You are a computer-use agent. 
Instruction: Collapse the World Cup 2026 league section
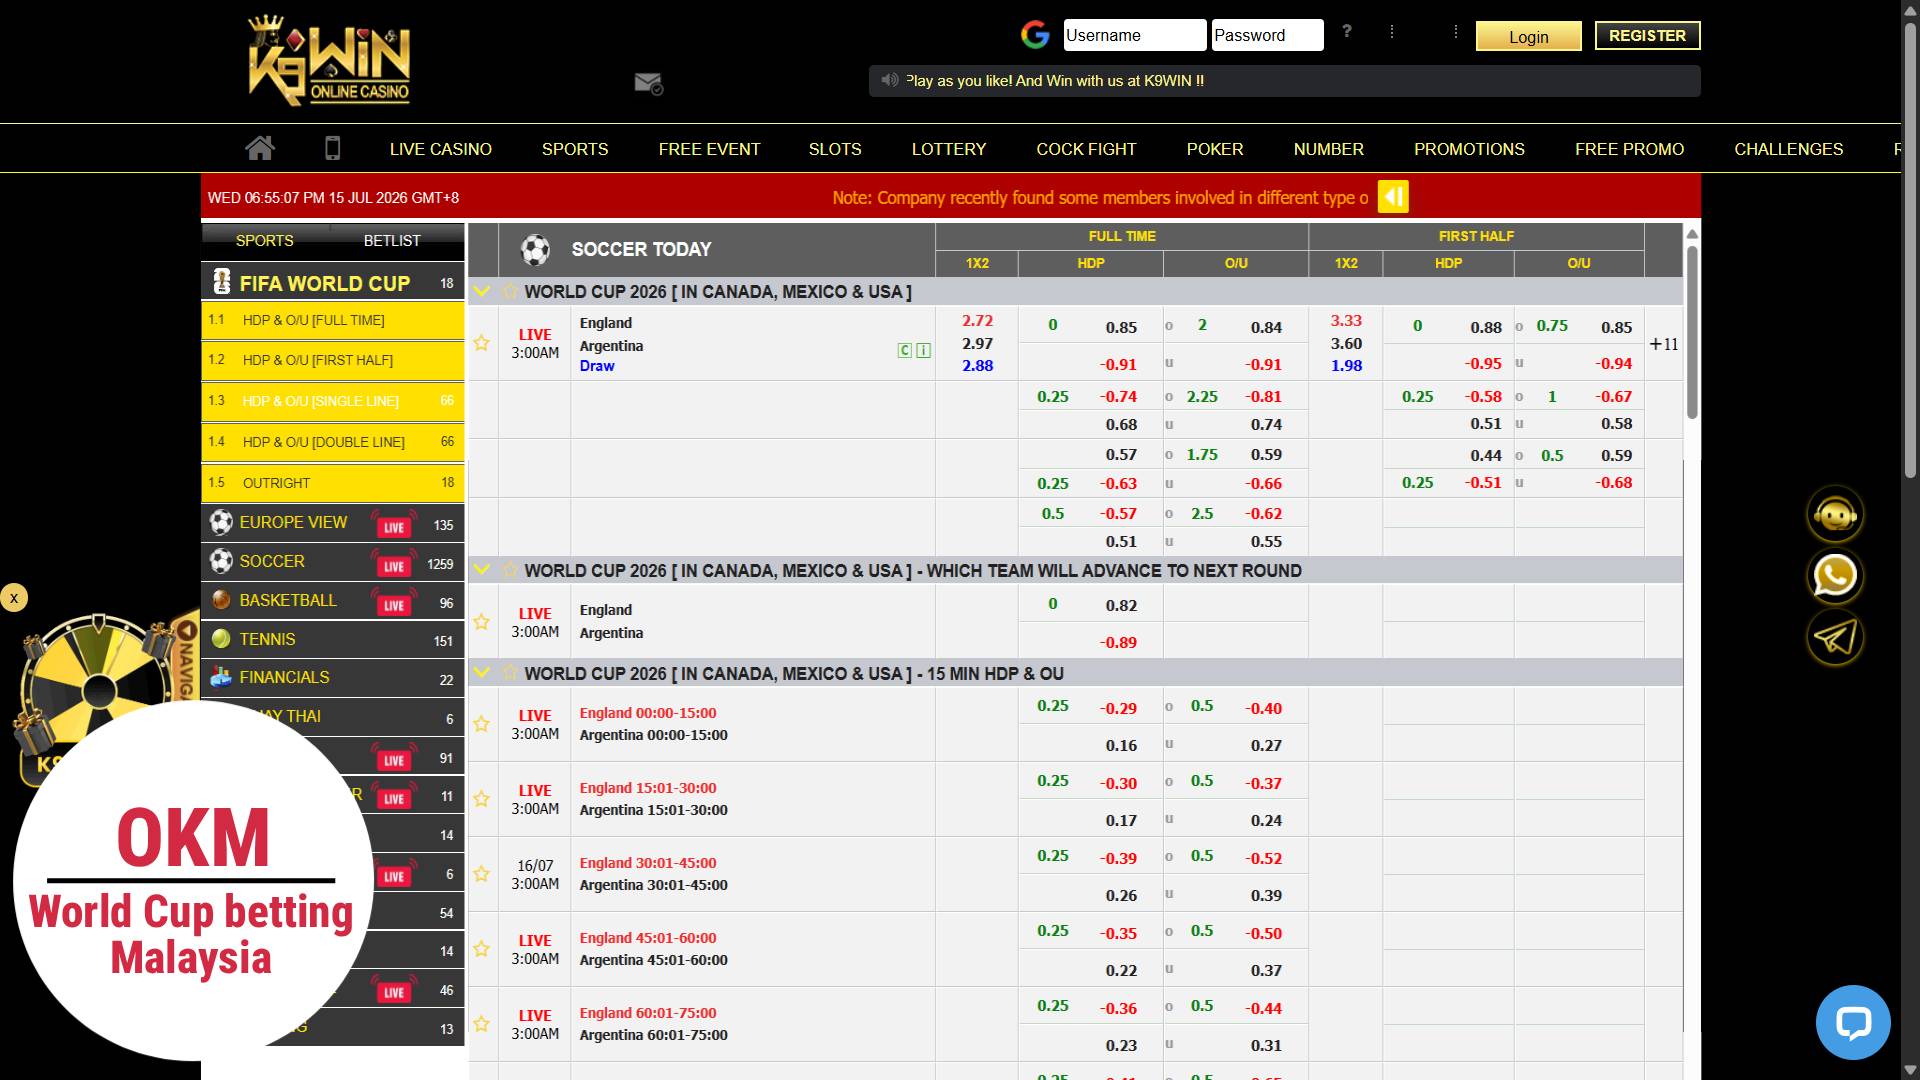click(x=481, y=291)
